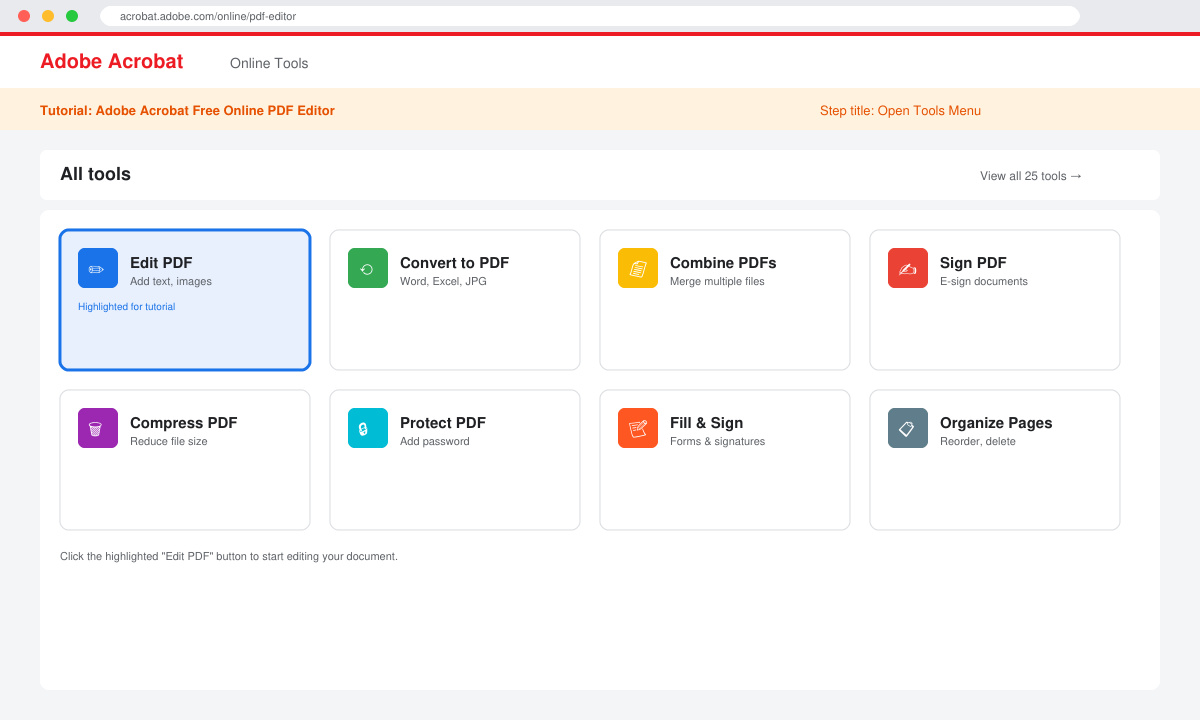
Task: Open the Edit PDF tool title
Action: pyautogui.click(x=161, y=263)
